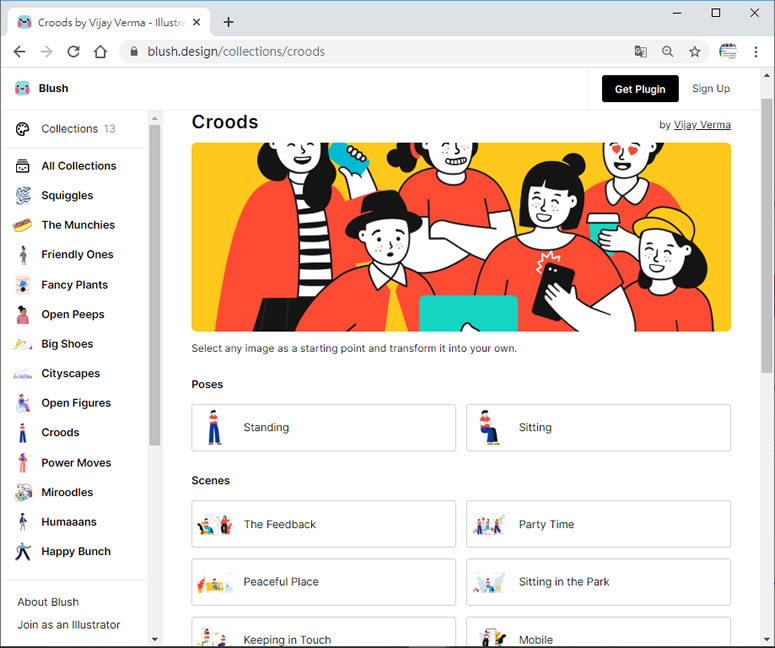Open the Peaceful Place scene card
Screen dimensions: 775x648
tap(324, 582)
